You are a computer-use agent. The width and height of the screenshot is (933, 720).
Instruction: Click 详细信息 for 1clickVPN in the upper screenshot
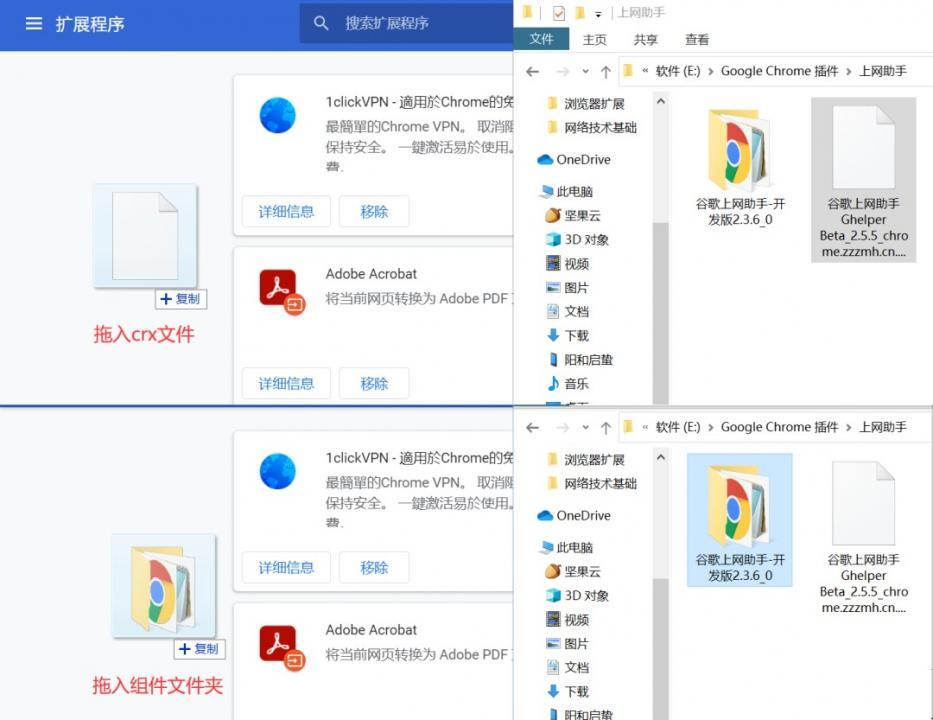(x=286, y=211)
